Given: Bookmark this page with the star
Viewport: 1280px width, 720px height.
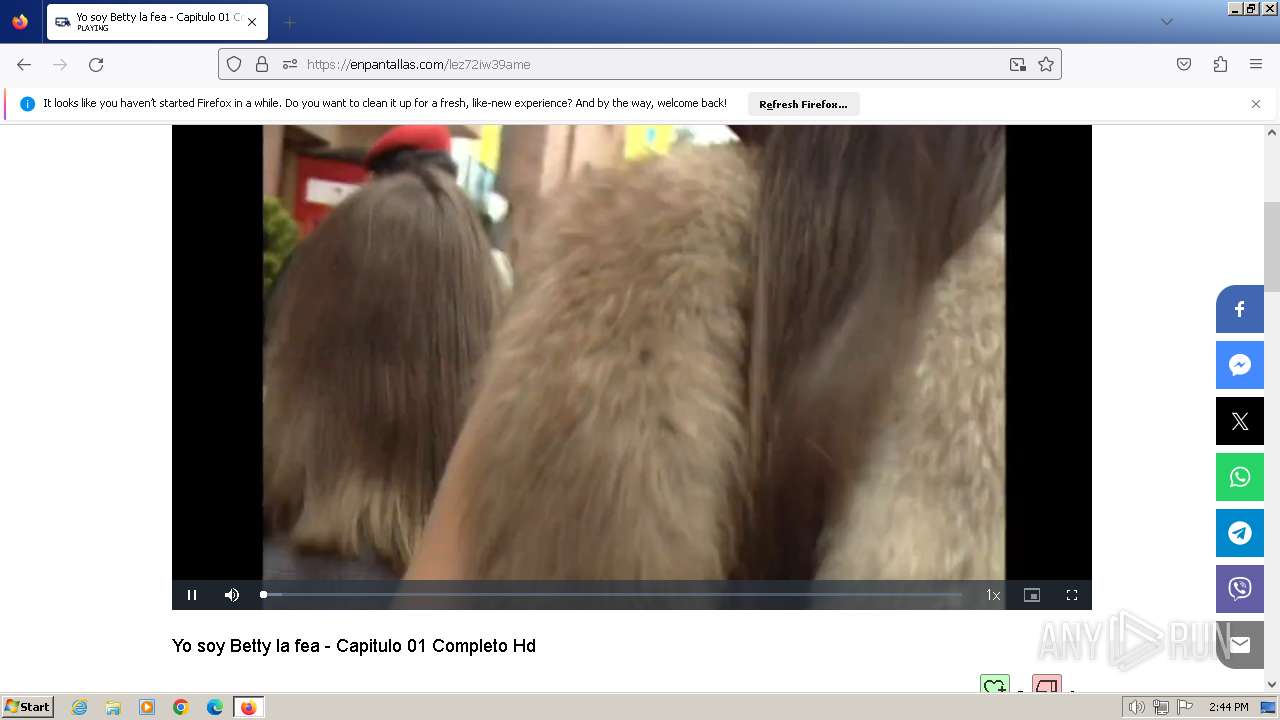Looking at the screenshot, I should click(1046, 64).
